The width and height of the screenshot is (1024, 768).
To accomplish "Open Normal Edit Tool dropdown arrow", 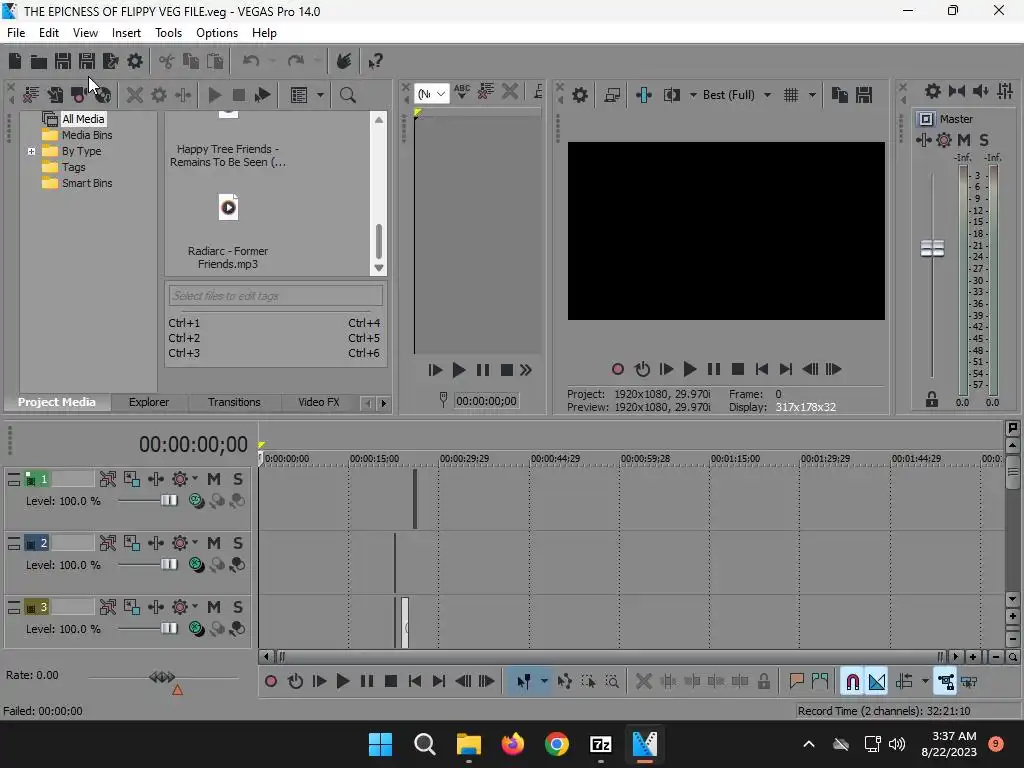I will coord(544,682).
